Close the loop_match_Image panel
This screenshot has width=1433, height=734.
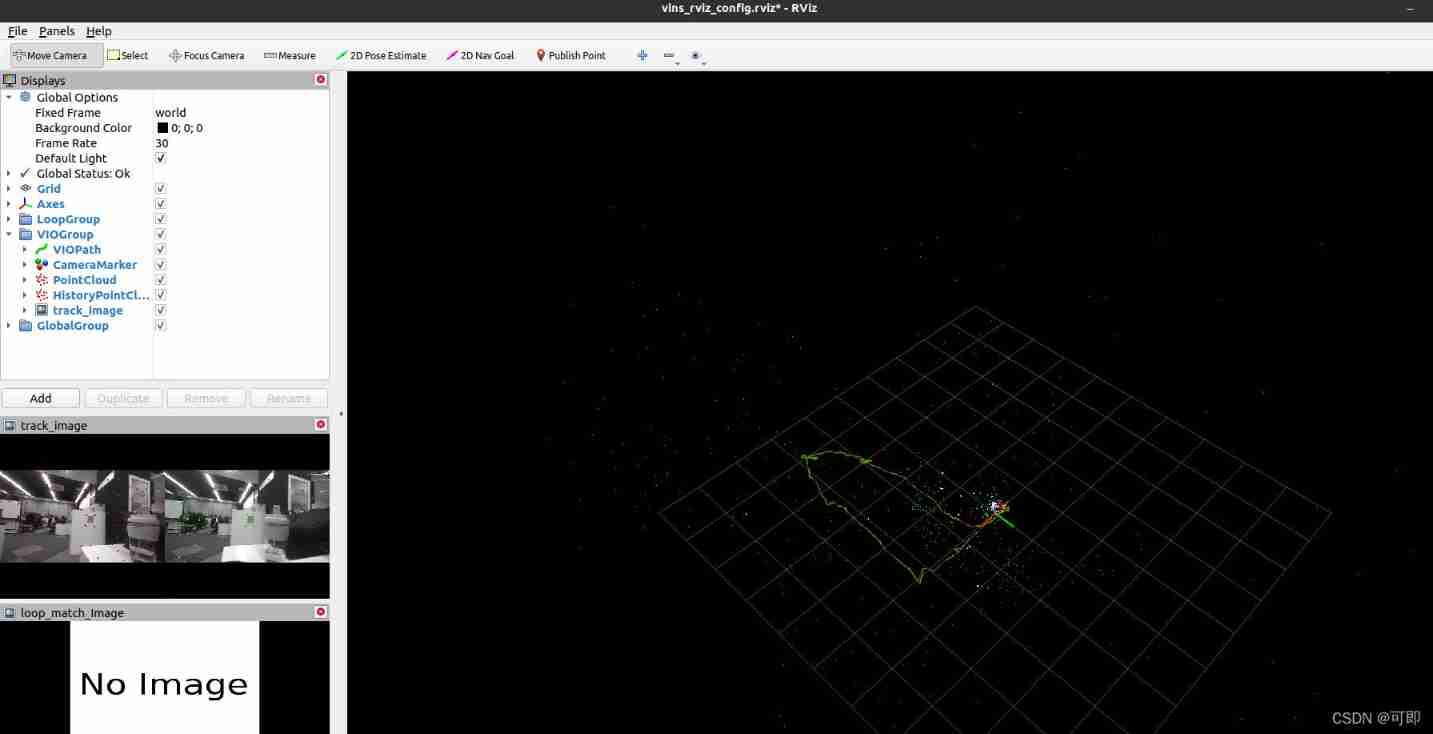pyautogui.click(x=319, y=611)
